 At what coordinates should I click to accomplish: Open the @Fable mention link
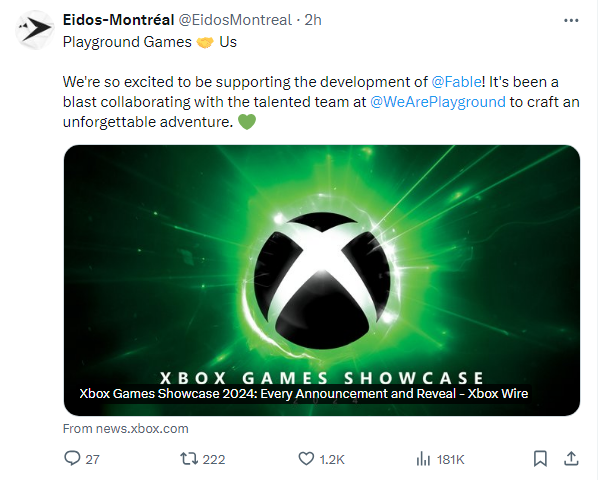455,81
